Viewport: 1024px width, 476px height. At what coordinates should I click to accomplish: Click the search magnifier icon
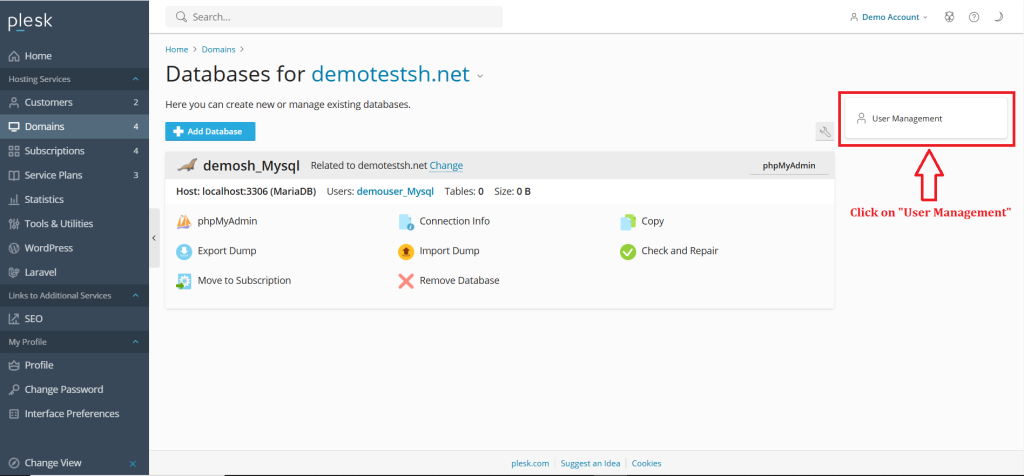click(x=182, y=17)
